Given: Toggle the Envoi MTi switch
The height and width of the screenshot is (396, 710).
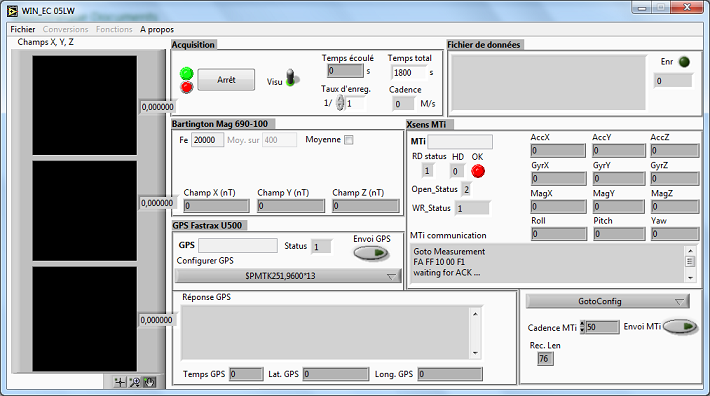Looking at the screenshot, I should coord(680,326).
